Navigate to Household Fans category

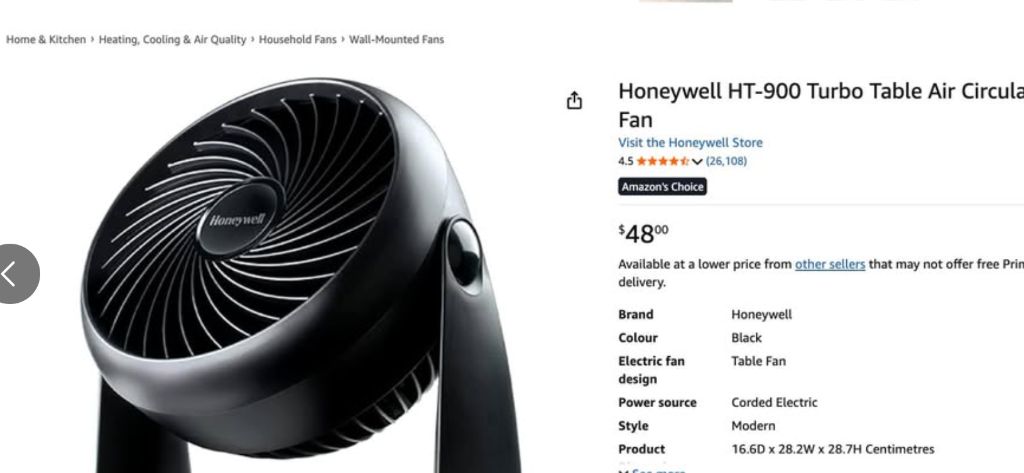(x=298, y=39)
